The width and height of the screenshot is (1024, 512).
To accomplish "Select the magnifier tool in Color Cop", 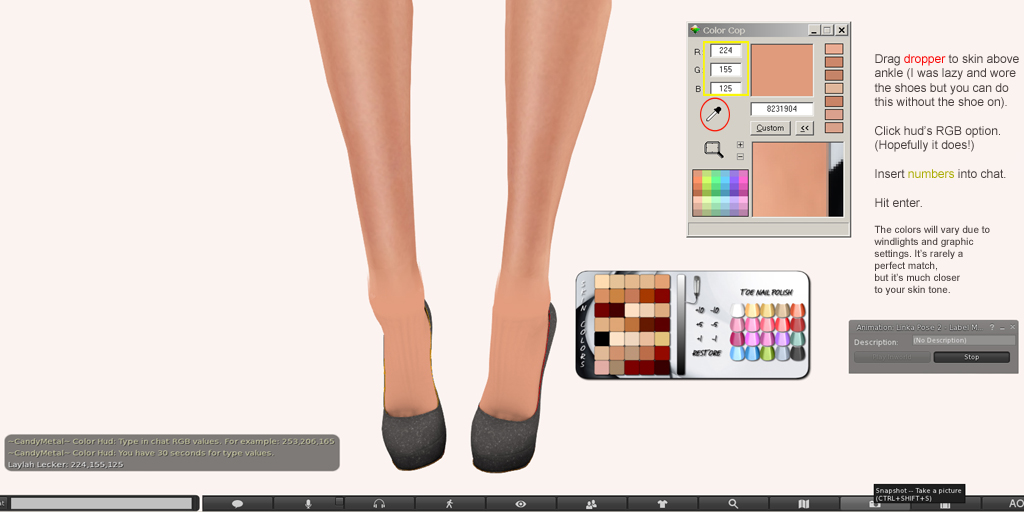I will tap(713, 149).
